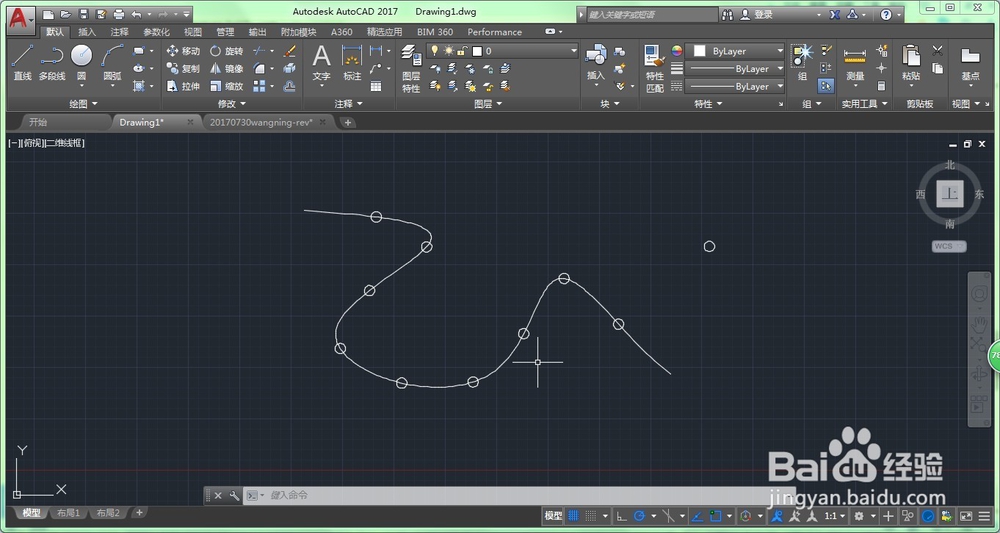The width and height of the screenshot is (1000, 533).
Task: Click the 复制 (Copy) tool
Action: click(183, 68)
